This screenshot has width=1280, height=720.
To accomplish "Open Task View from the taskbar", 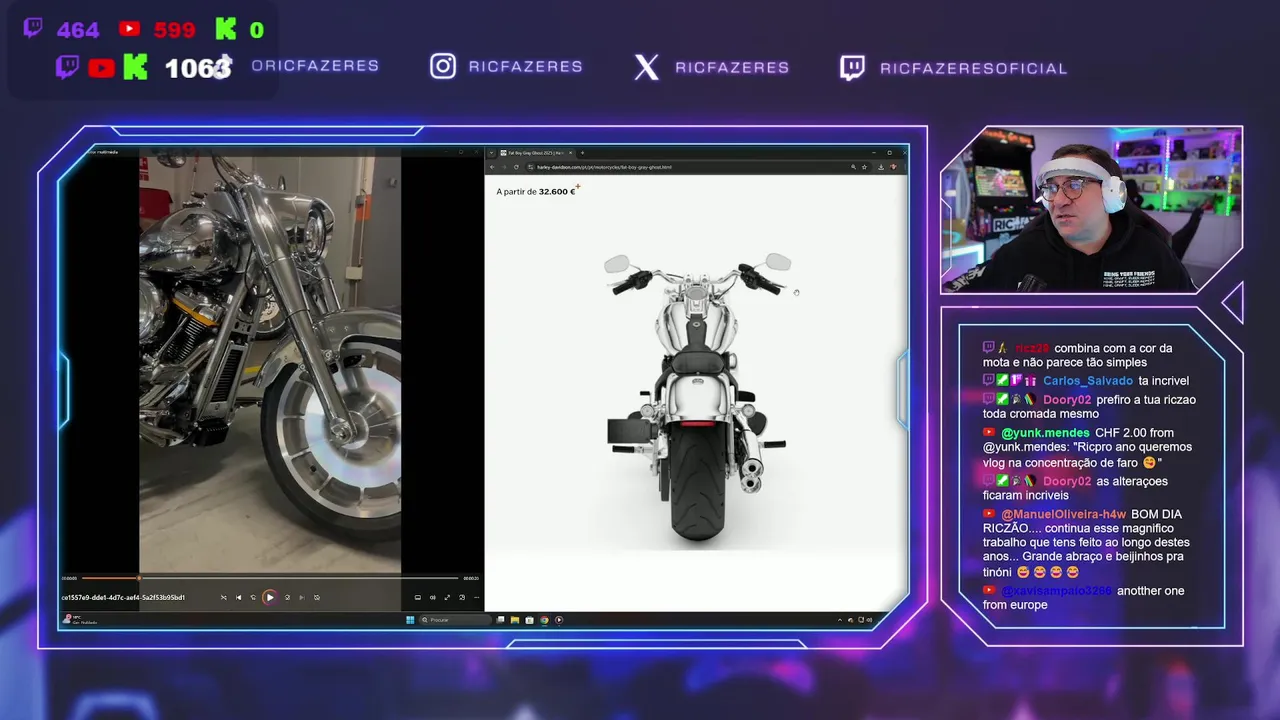I will 500,620.
